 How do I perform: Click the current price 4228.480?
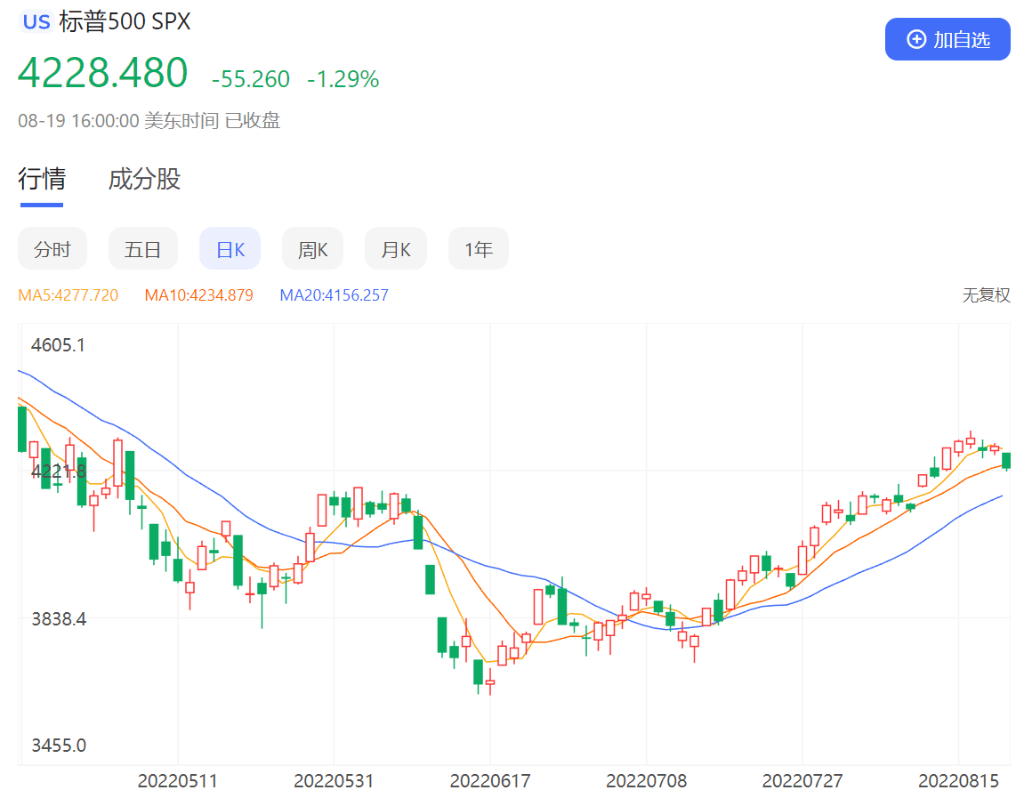[x=103, y=72]
